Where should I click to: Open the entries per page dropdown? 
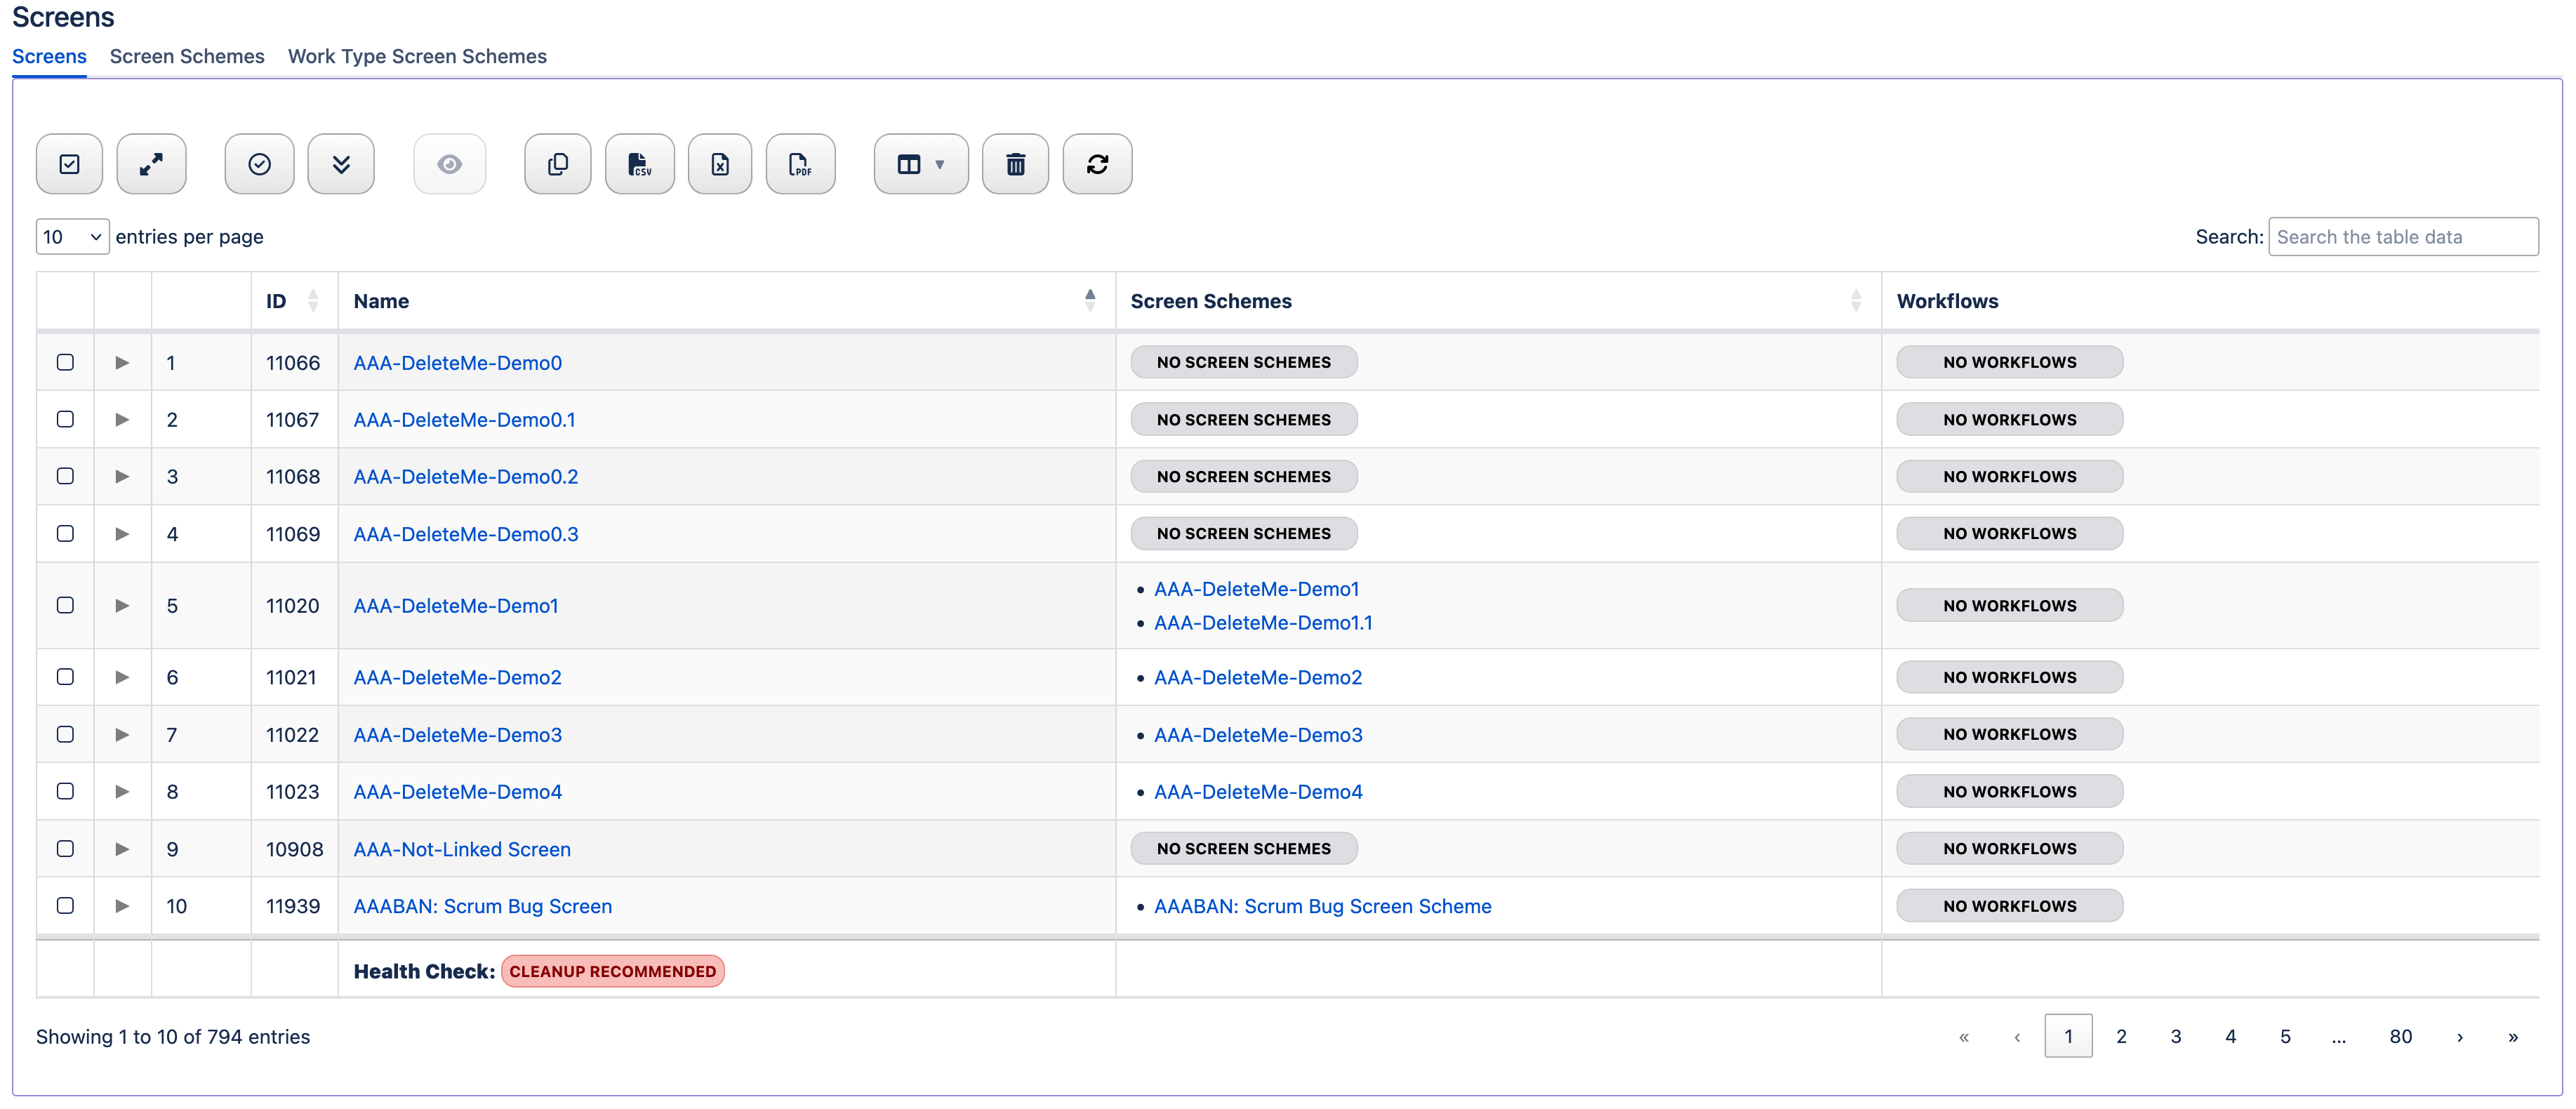pyautogui.click(x=72, y=237)
